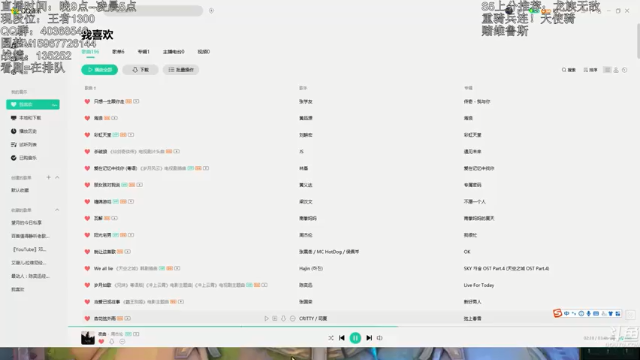
Task: Skip to the next track
Action: (x=369, y=338)
